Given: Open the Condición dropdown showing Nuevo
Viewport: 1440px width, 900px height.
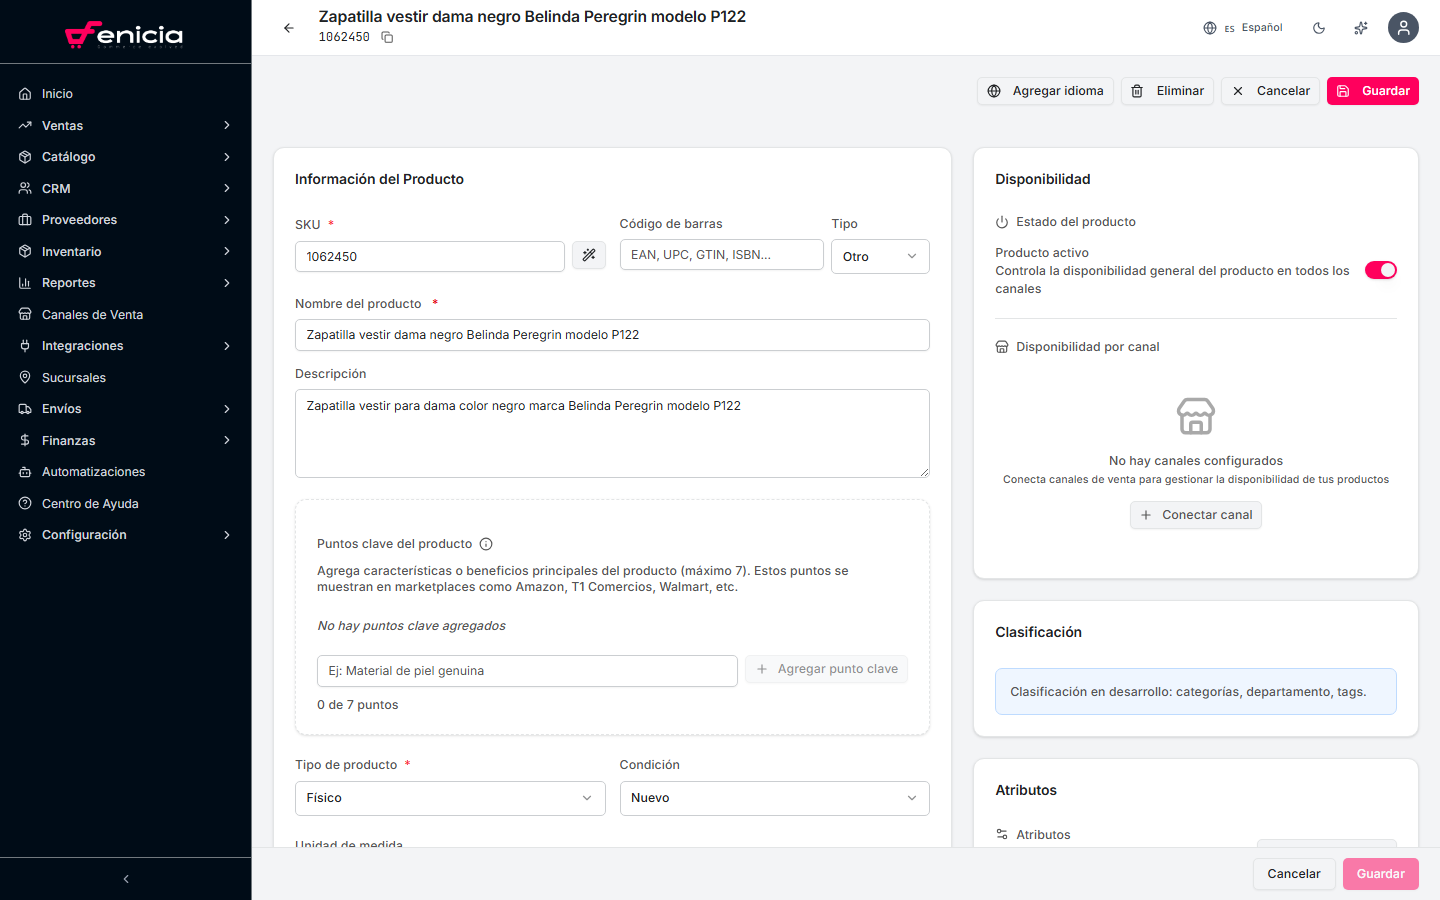Looking at the screenshot, I should click(774, 798).
